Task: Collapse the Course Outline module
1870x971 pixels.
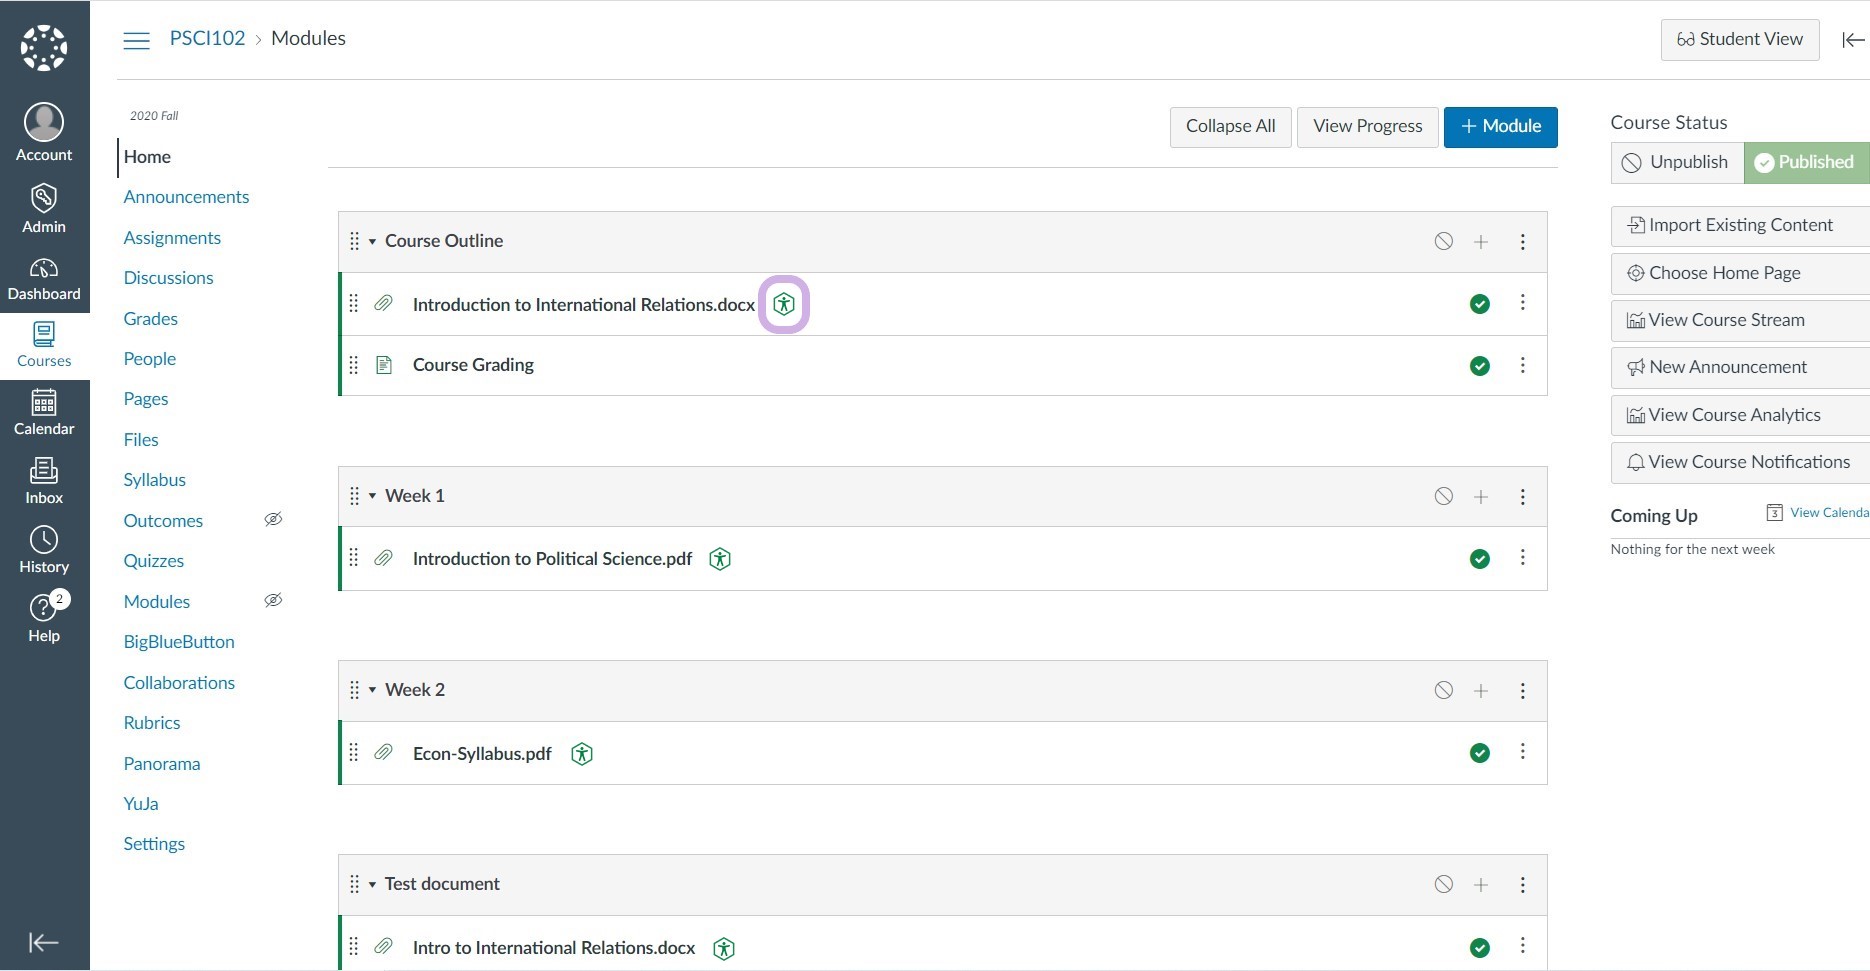Action: pos(372,241)
